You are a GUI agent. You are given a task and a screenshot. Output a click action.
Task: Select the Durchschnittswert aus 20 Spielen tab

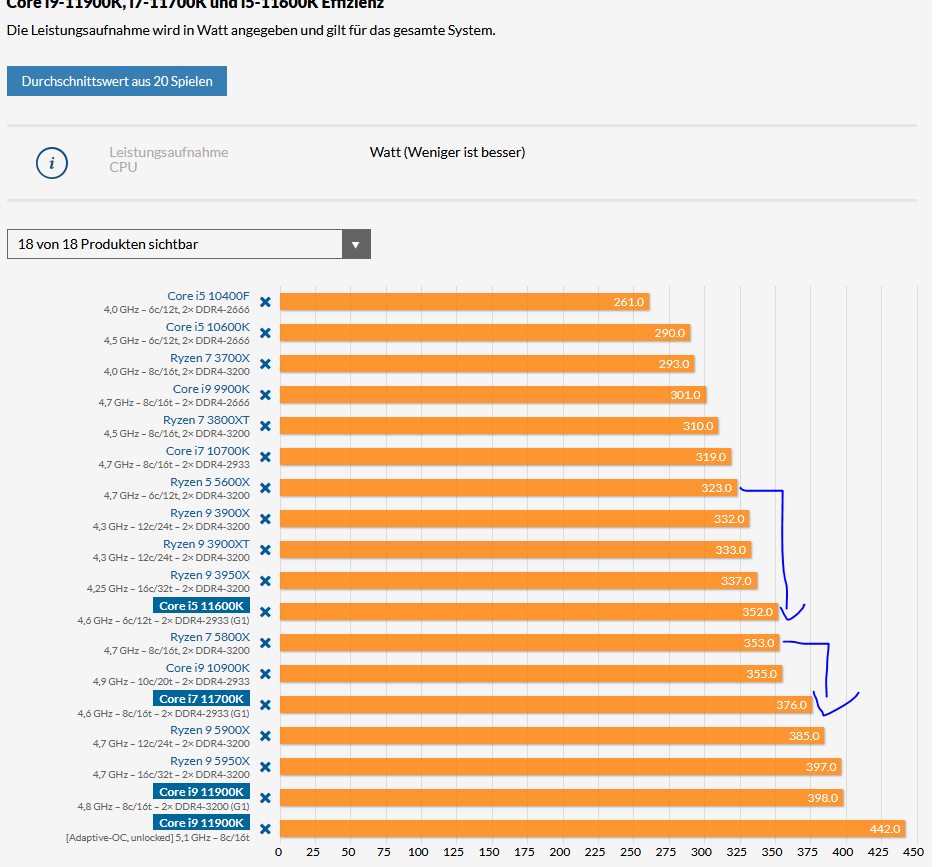click(117, 81)
